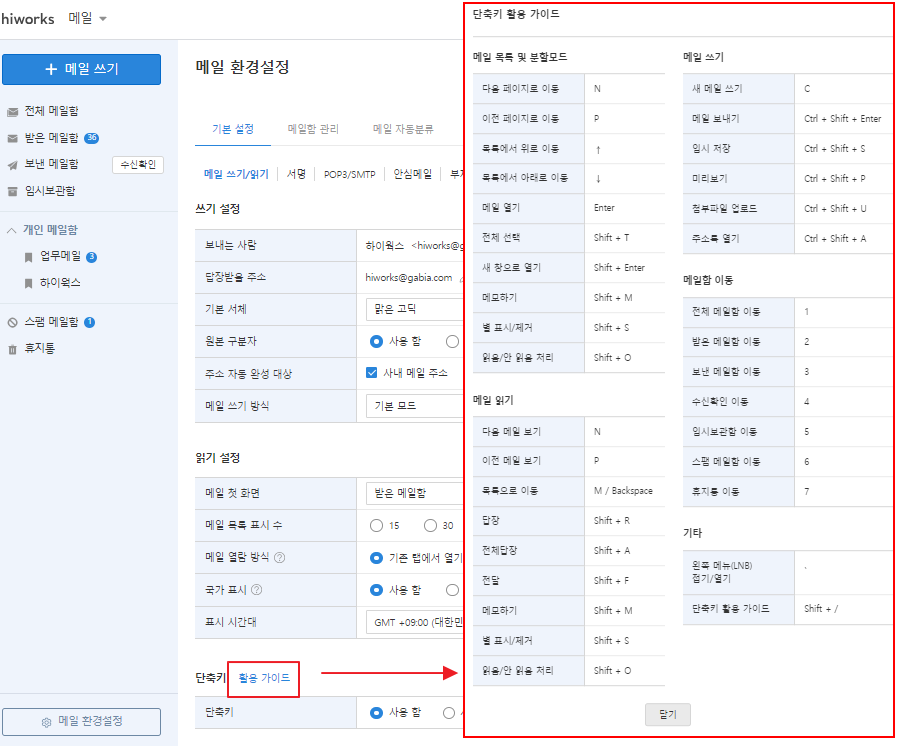Screen dimensions: 906x746
Task: Click the 받은 메일함 inbox envelope icon
Action: [13, 138]
